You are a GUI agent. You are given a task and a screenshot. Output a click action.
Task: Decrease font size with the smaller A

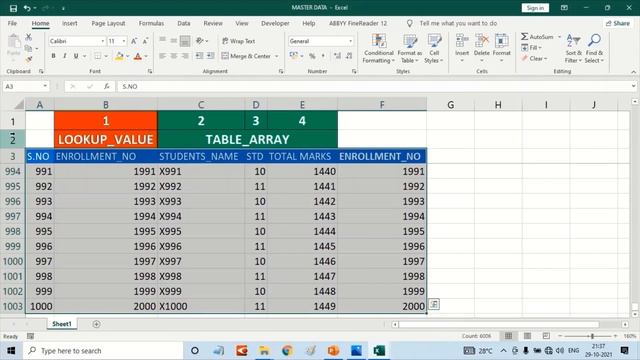[145, 41]
